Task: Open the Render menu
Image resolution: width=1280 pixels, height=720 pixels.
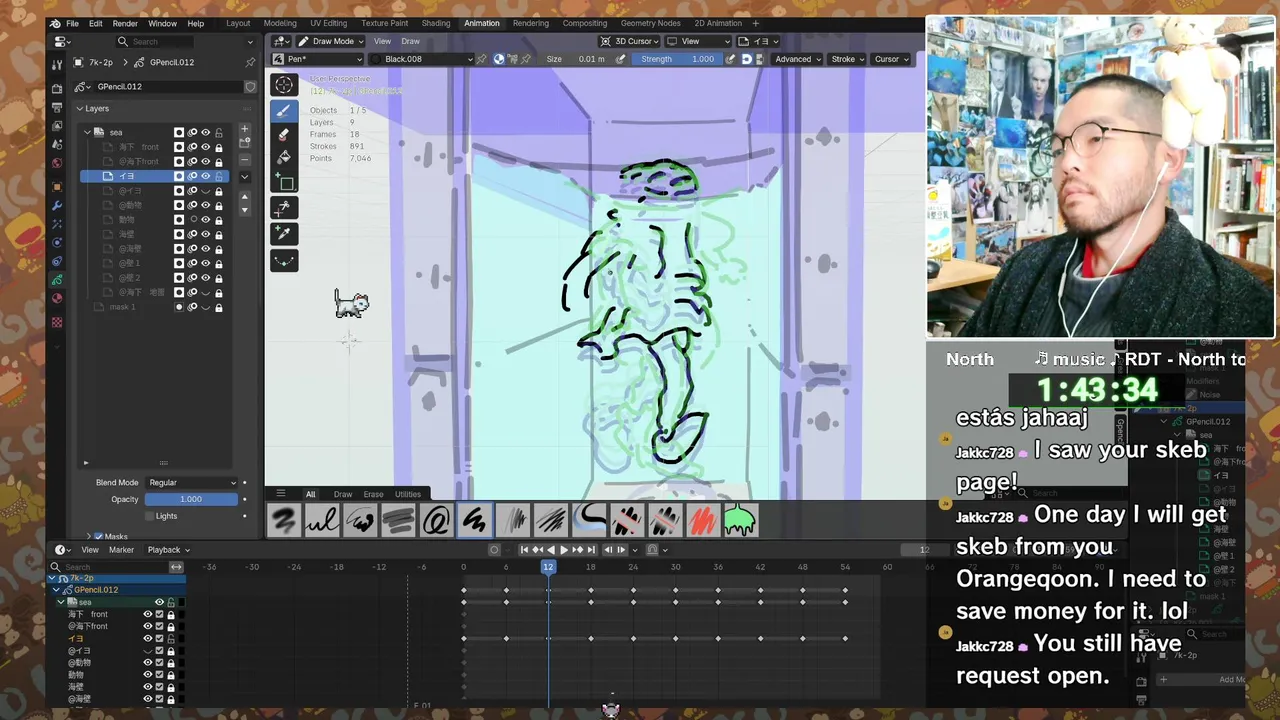Action: click(125, 23)
